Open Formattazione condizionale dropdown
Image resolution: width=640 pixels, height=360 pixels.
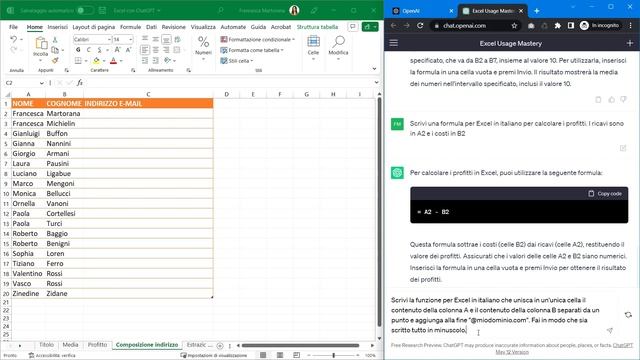tap(258, 40)
